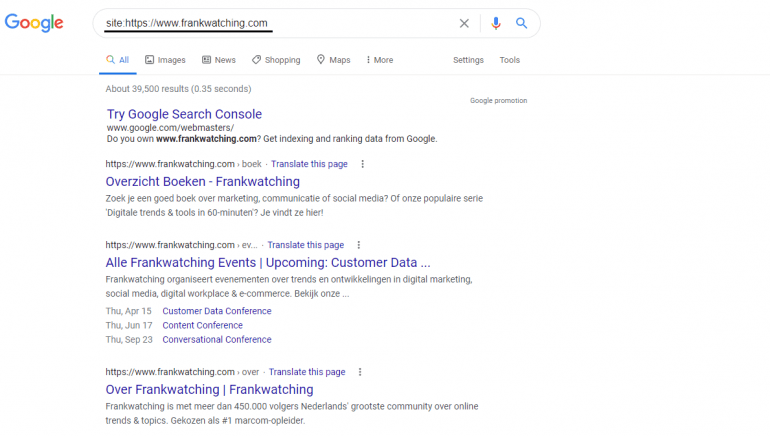Image resolution: width=770 pixels, height=436 pixels.
Task: Translate the Frankwatching boek page
Action: 309,164
